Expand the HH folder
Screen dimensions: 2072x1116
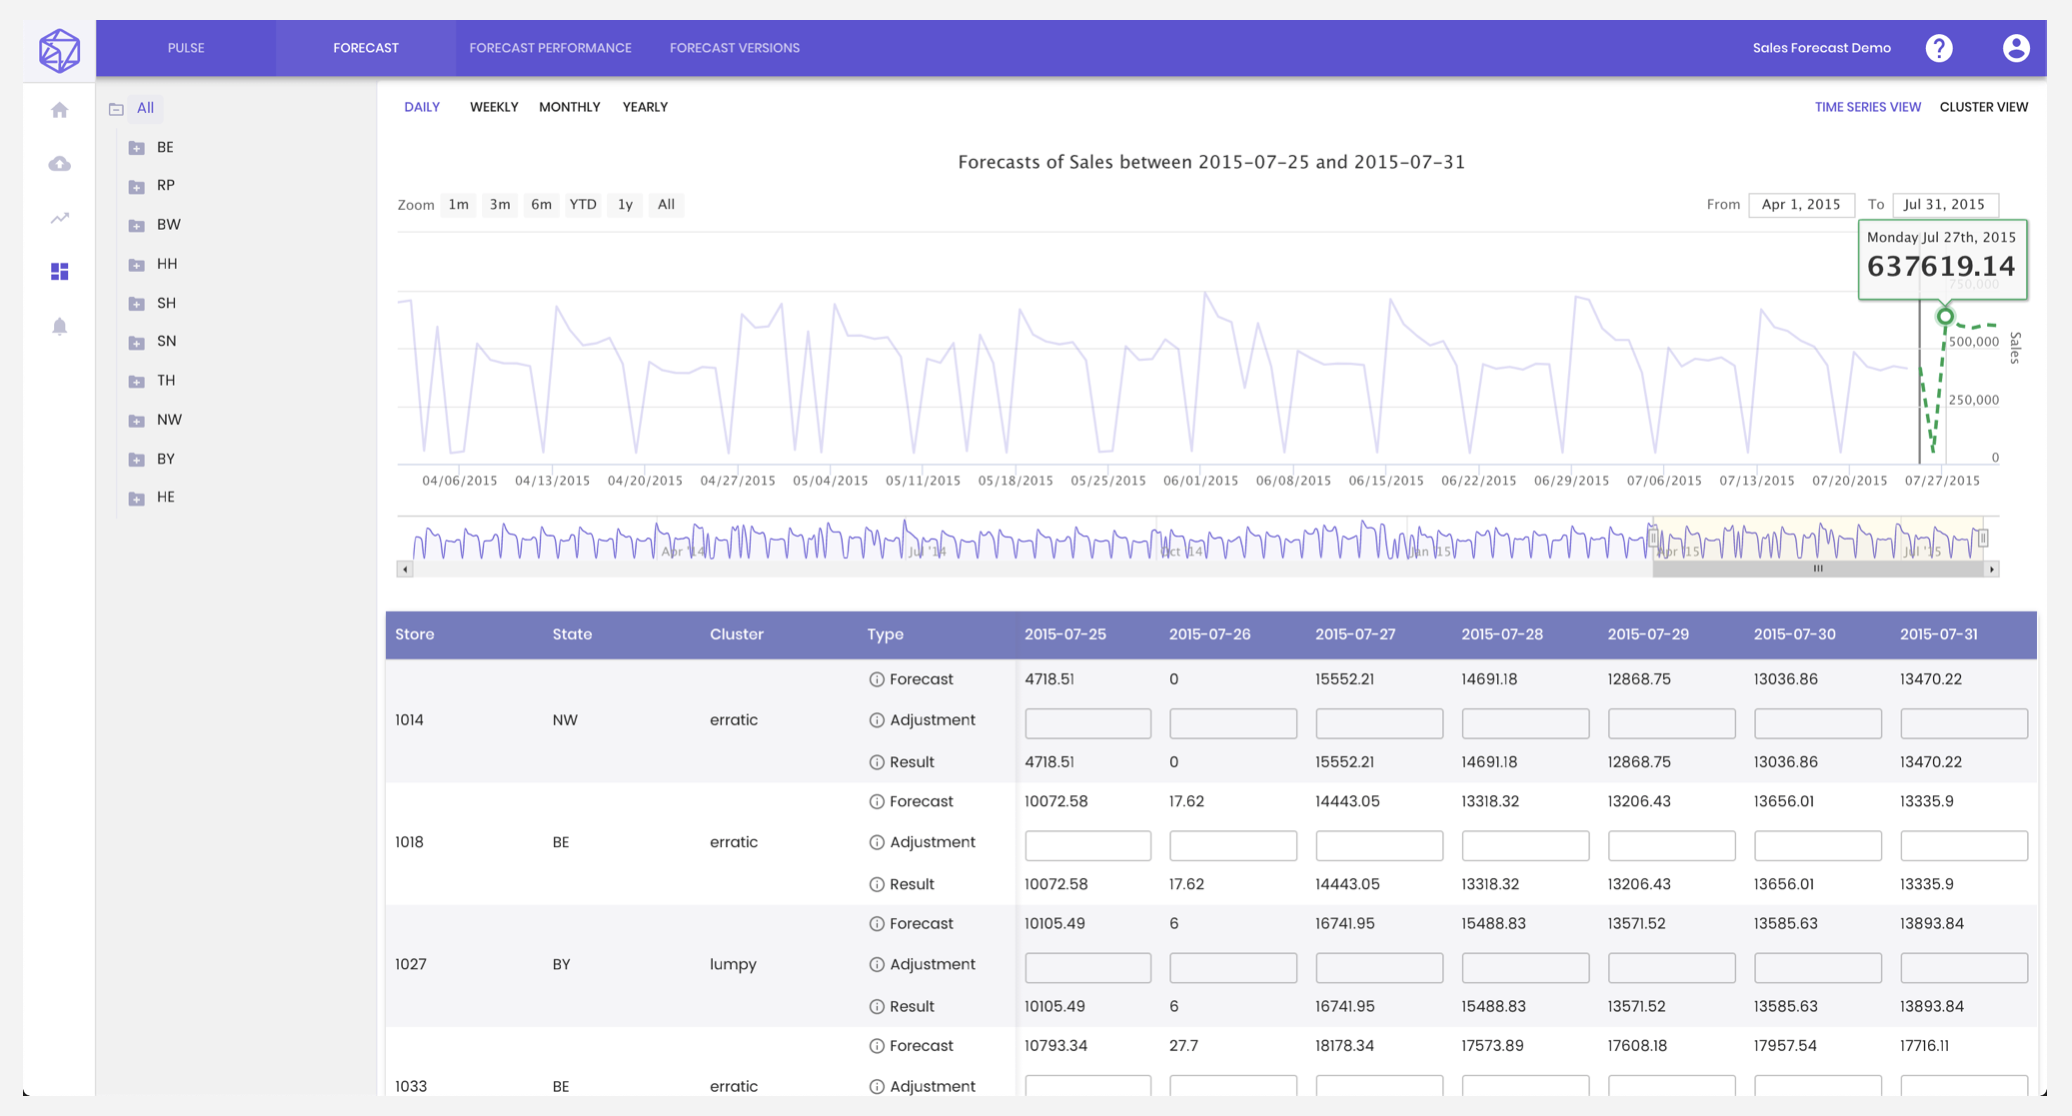click(x=137, y=265)
